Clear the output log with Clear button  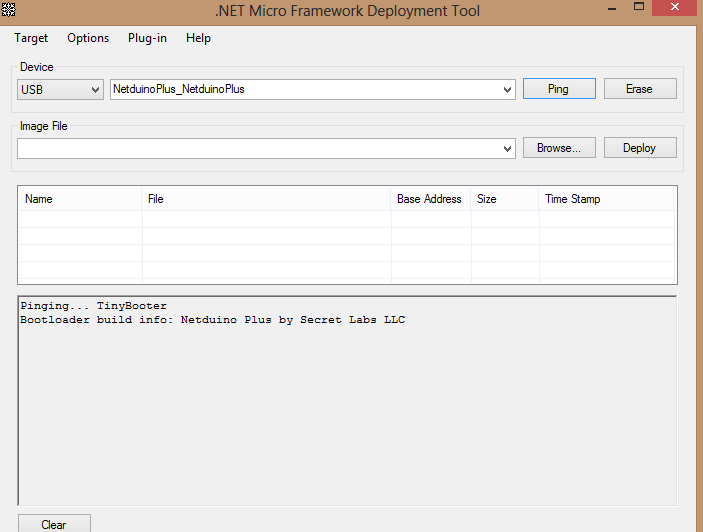(54, 524)
